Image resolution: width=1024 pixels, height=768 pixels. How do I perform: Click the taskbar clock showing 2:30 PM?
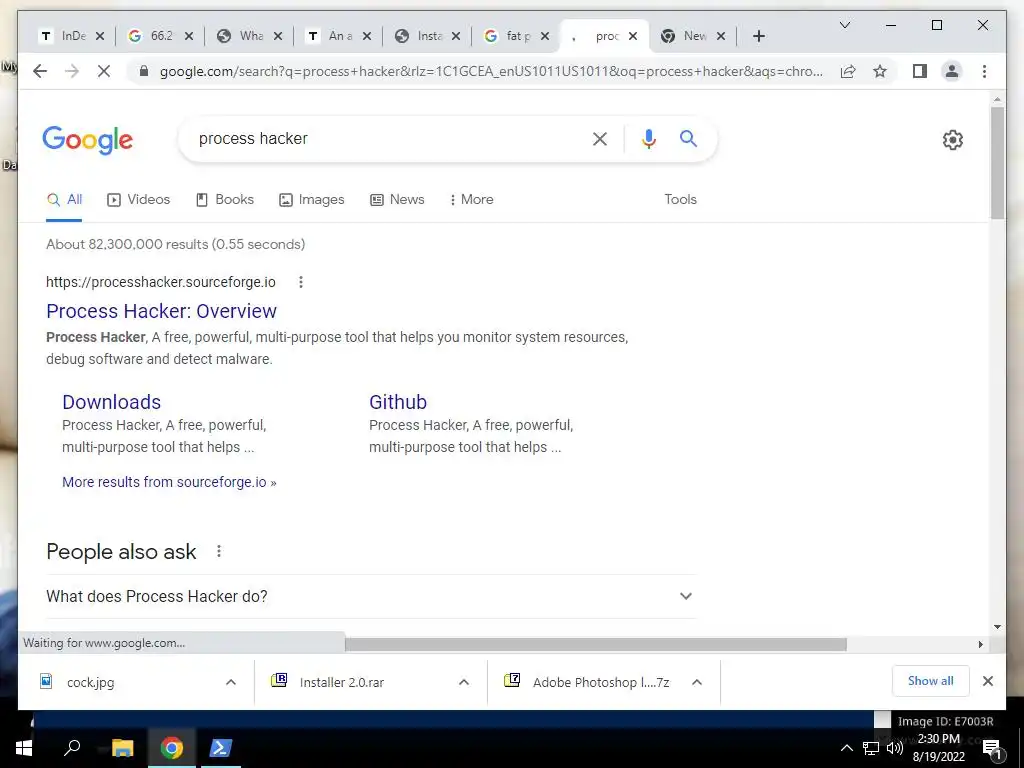(x=938, y=748)
